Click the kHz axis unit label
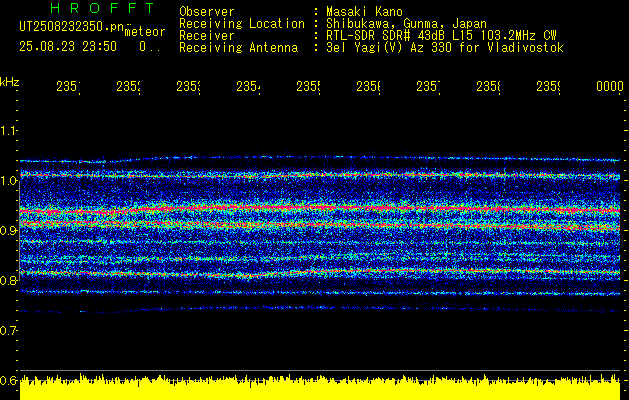The image size is (629, 400). coord(9,82)
